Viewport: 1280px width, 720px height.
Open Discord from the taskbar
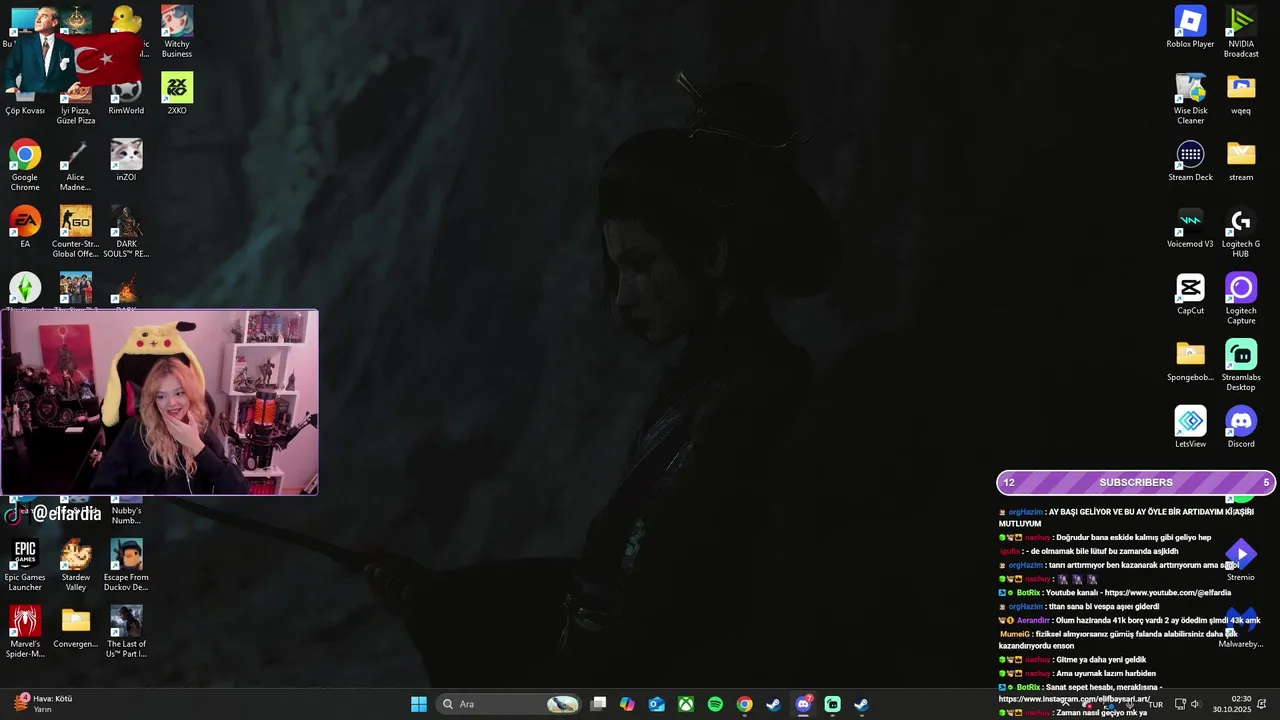coord(803,704)
